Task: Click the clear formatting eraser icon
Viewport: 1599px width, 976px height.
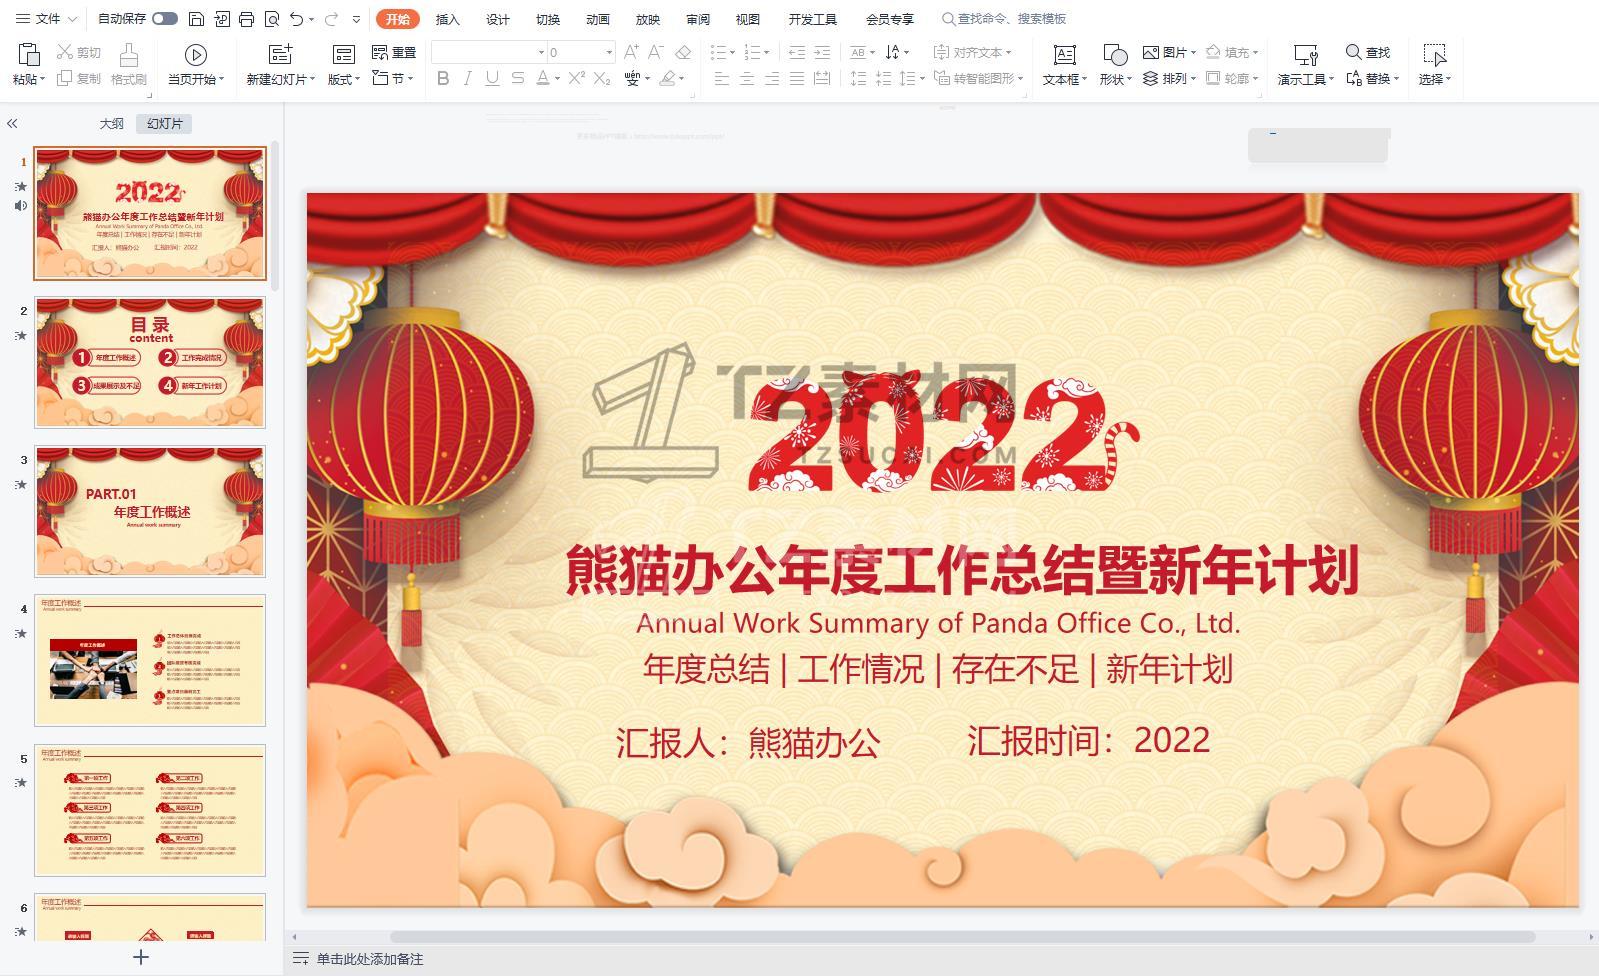Action: [683, 52]
